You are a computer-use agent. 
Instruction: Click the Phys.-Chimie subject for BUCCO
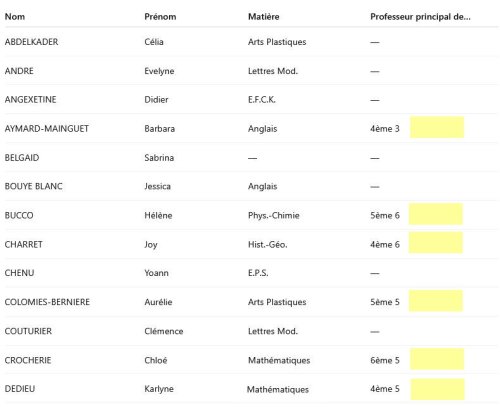[273, 216]
